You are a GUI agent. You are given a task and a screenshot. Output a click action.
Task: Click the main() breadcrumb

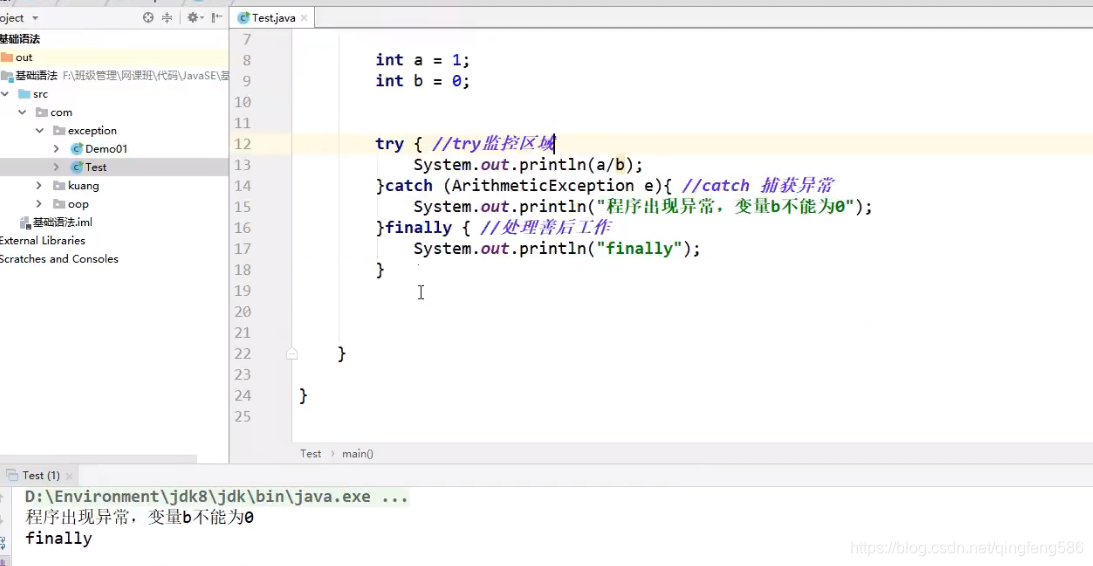tap(358, 453)
